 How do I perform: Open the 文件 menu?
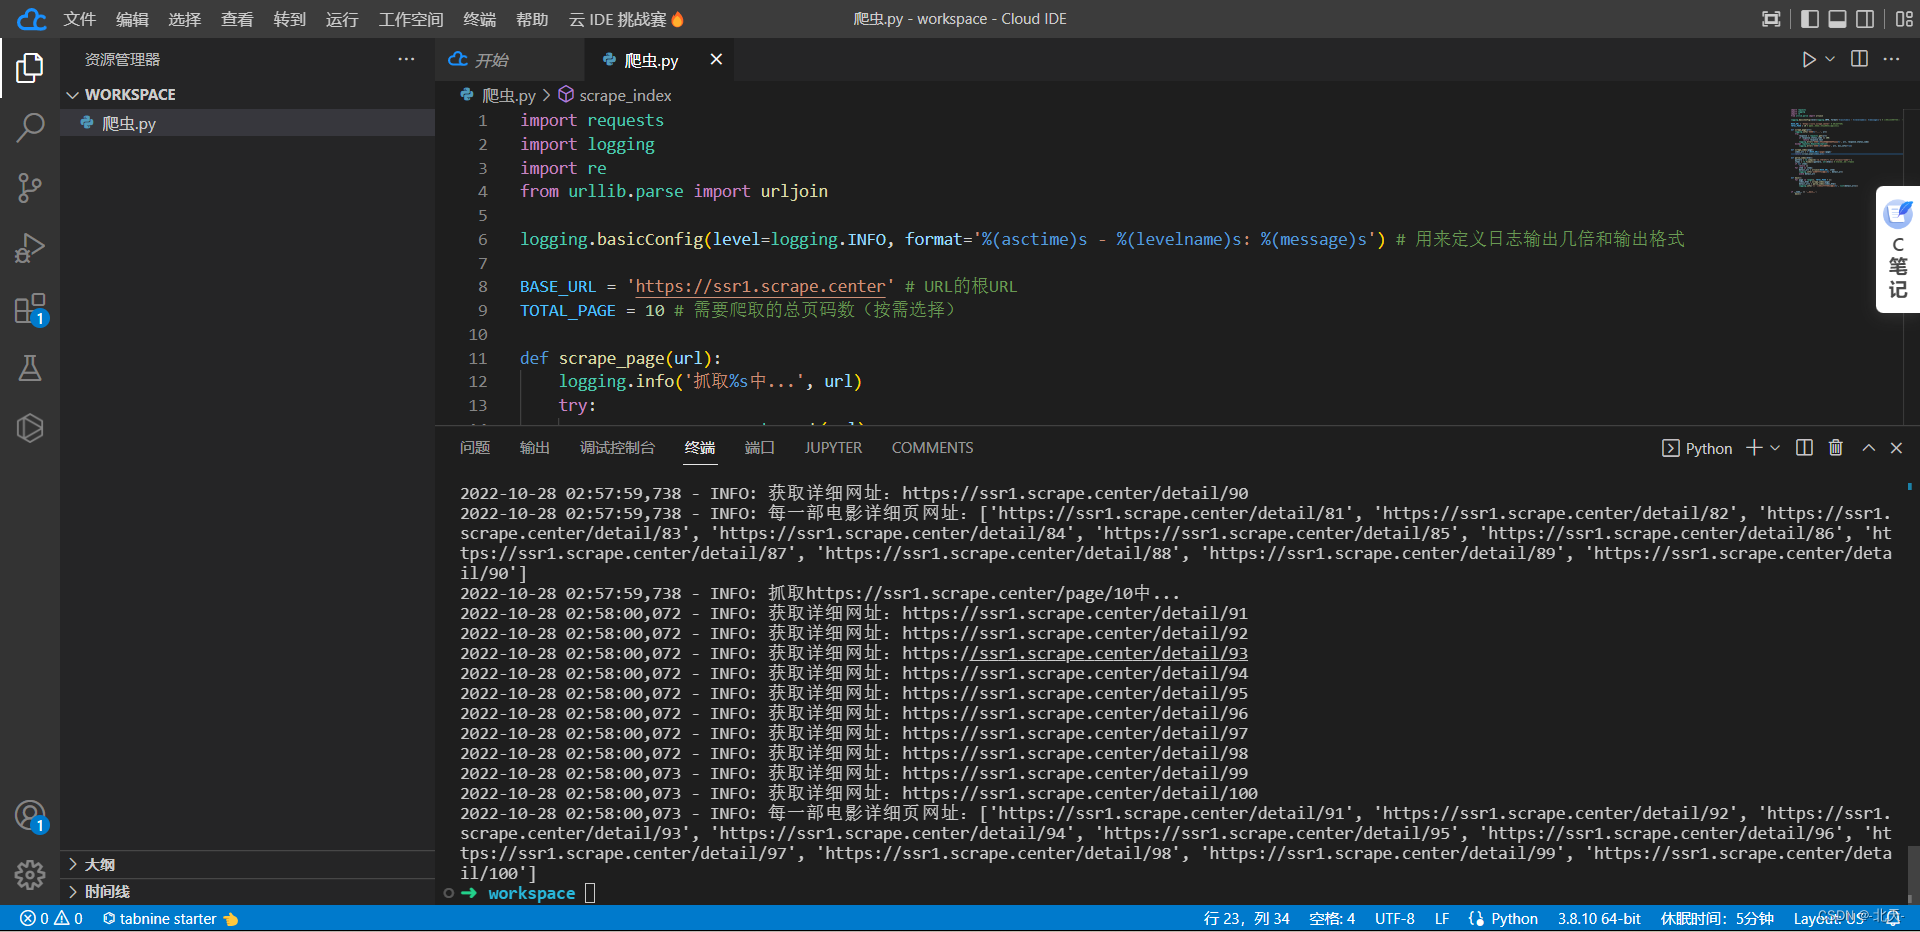(x=80, y=19)
